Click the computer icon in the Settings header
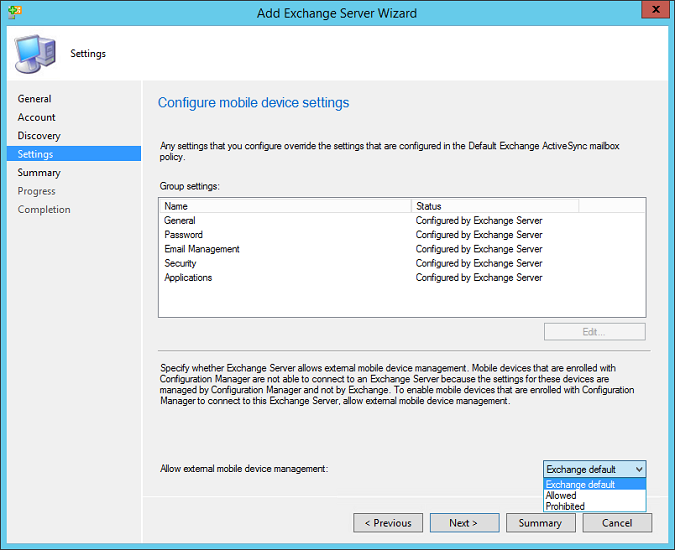 [x=35, y=53]
